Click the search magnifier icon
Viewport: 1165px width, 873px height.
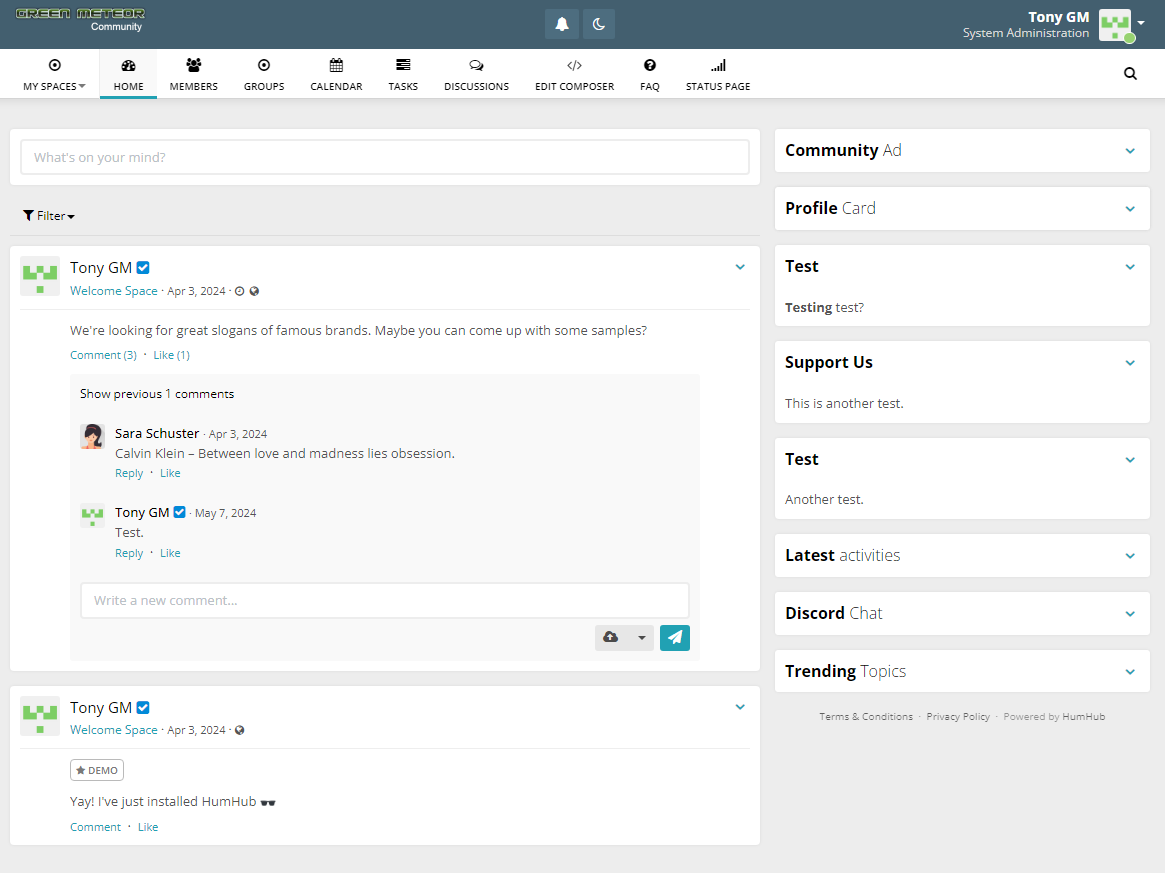[1130, 73]
